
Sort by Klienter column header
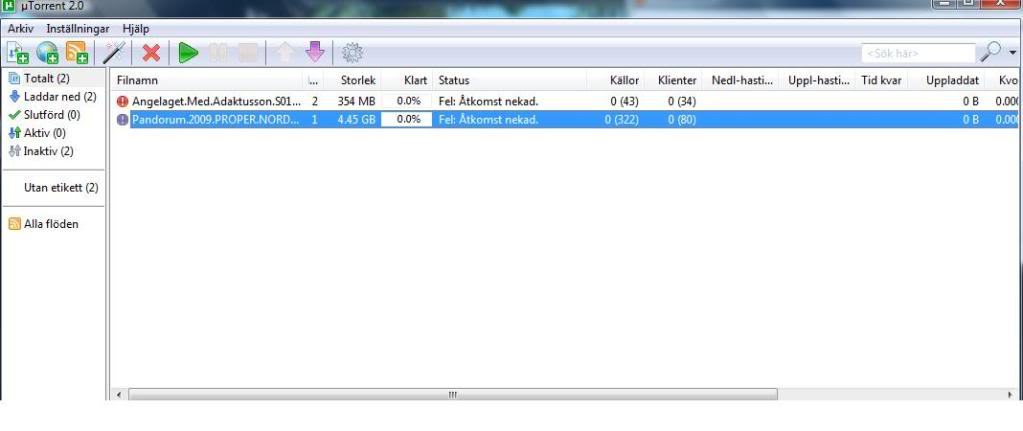[x=673, y=80]
